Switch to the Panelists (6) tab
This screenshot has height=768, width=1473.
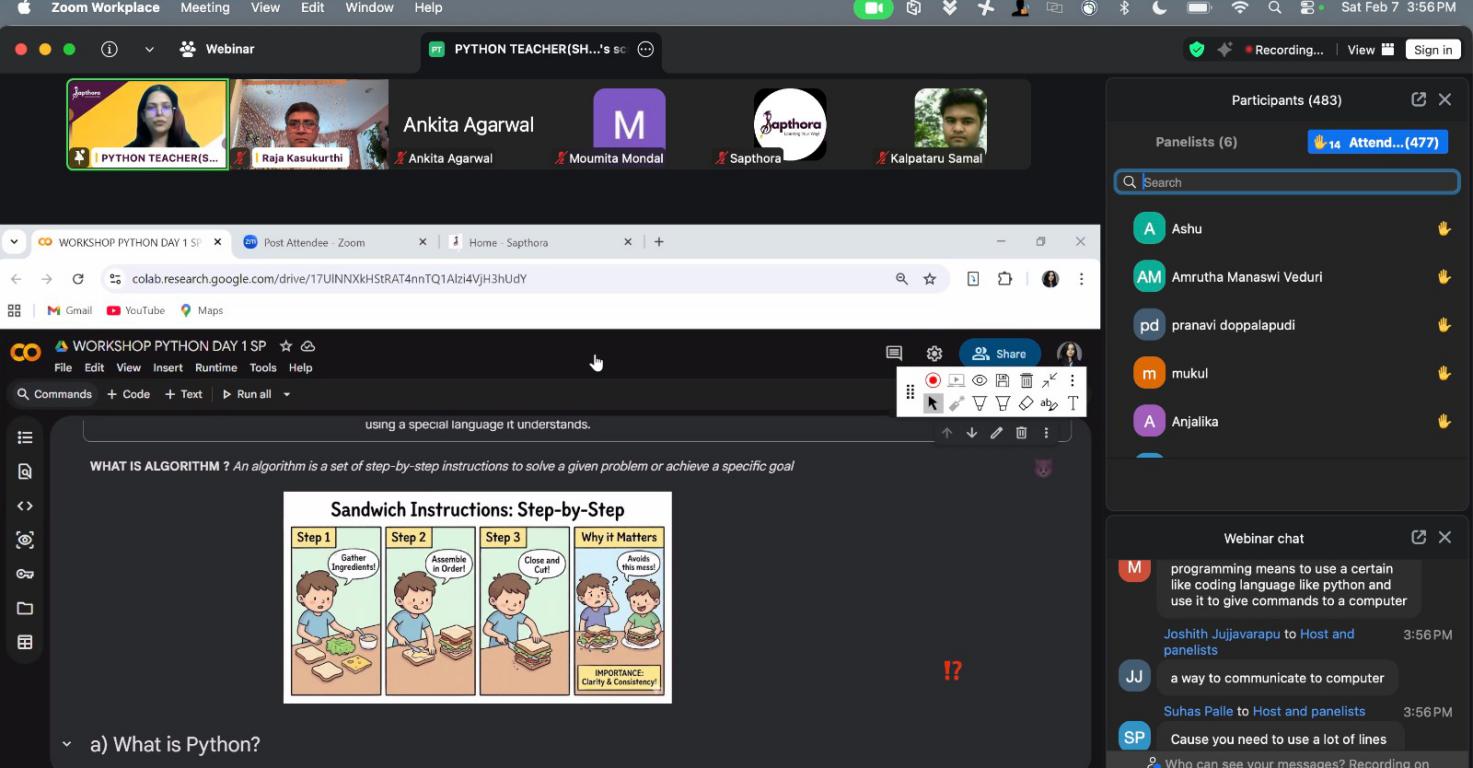click(1196, 142)
